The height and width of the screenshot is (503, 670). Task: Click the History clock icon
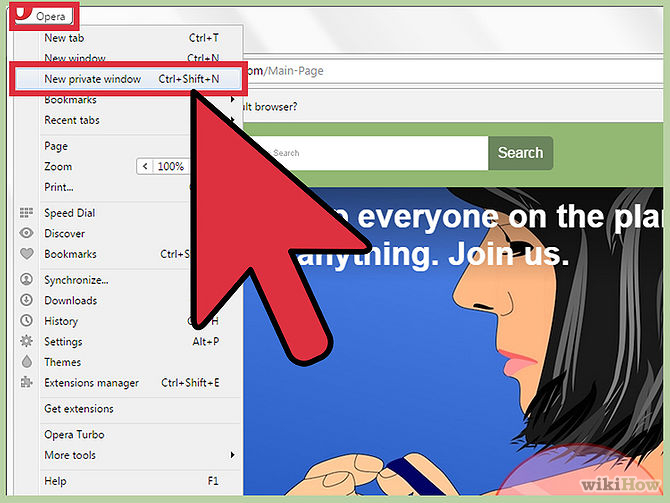(x=26, y=321)
